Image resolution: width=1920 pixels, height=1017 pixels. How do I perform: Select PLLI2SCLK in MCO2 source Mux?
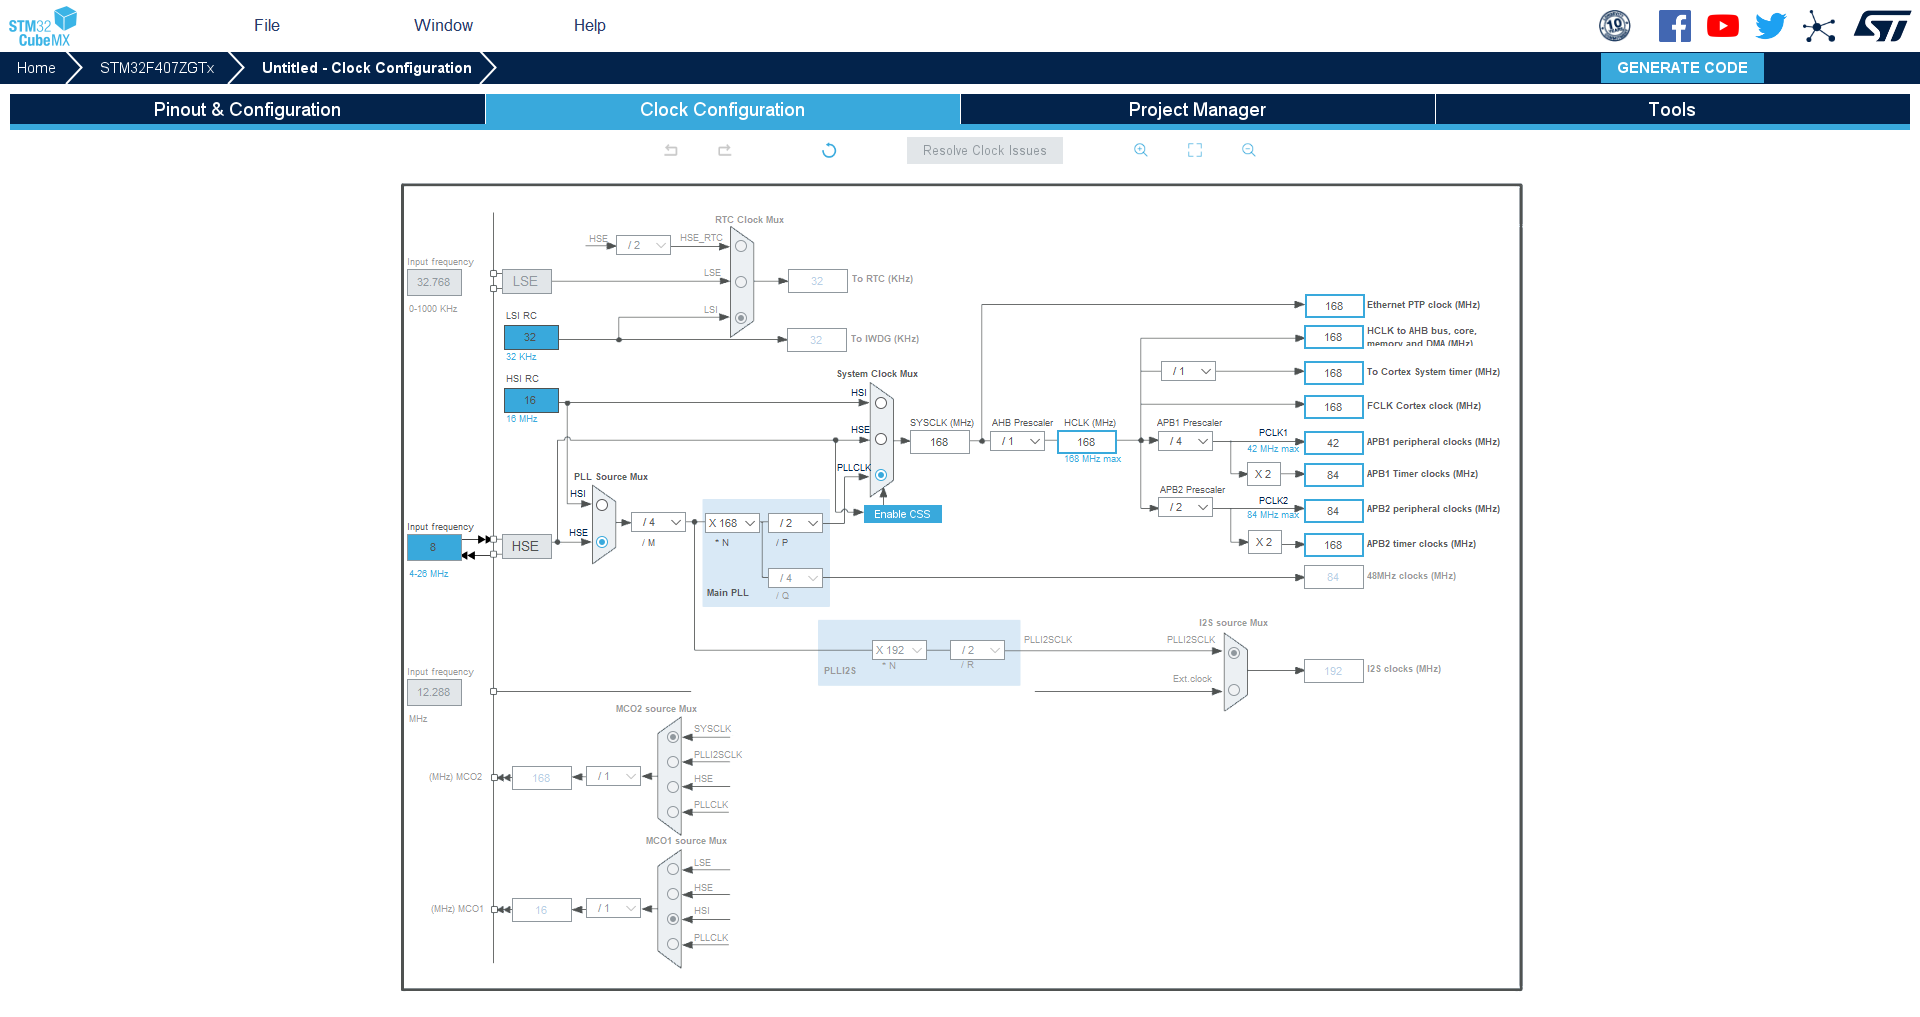click(x=673, y=762)
